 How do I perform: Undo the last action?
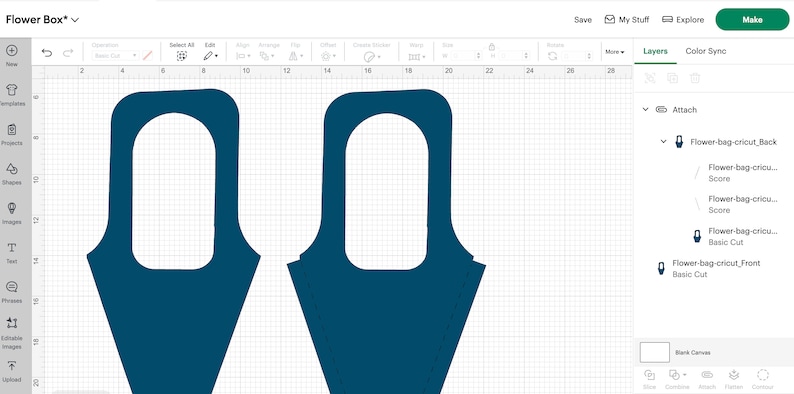[x=47, y=53]
